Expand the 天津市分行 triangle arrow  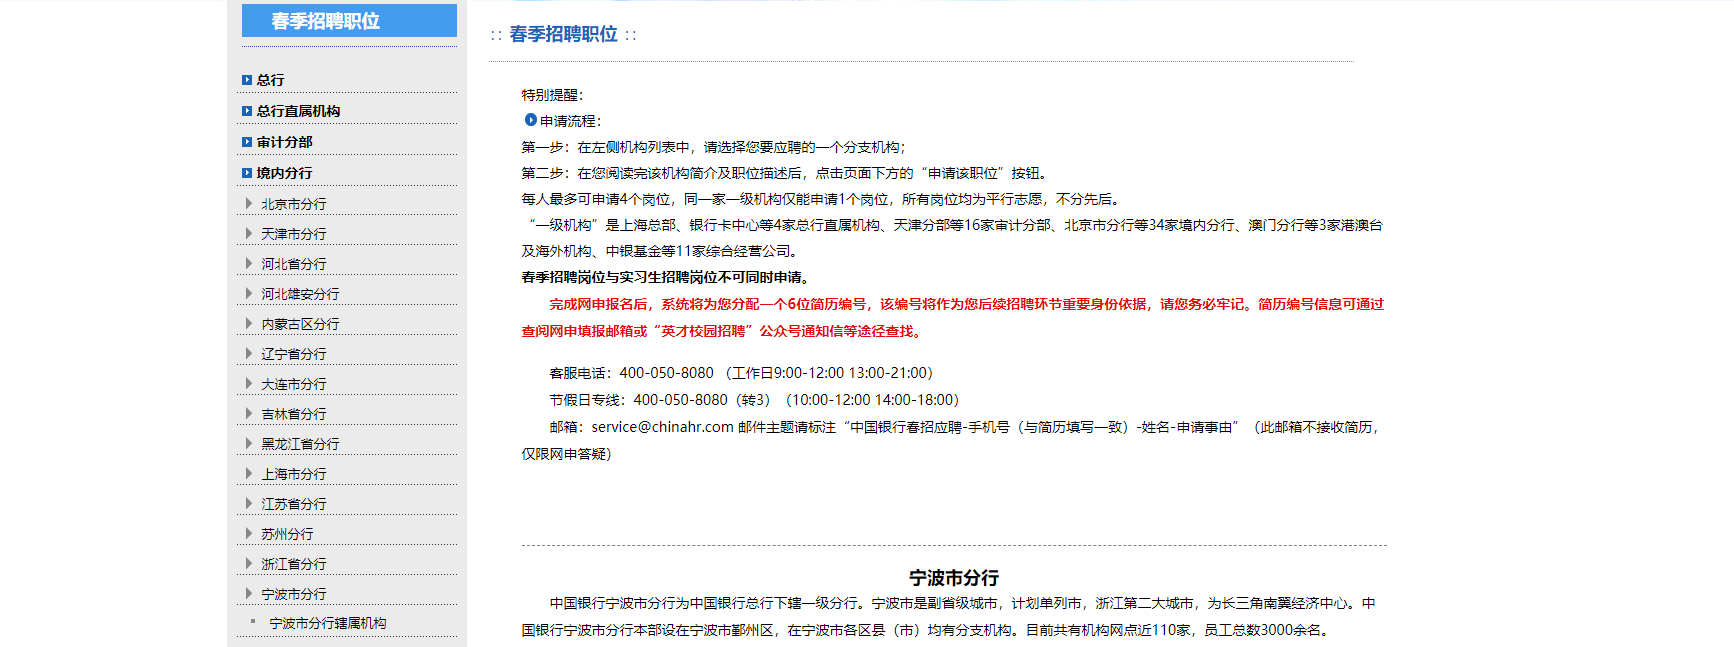[x=249, y=233]
